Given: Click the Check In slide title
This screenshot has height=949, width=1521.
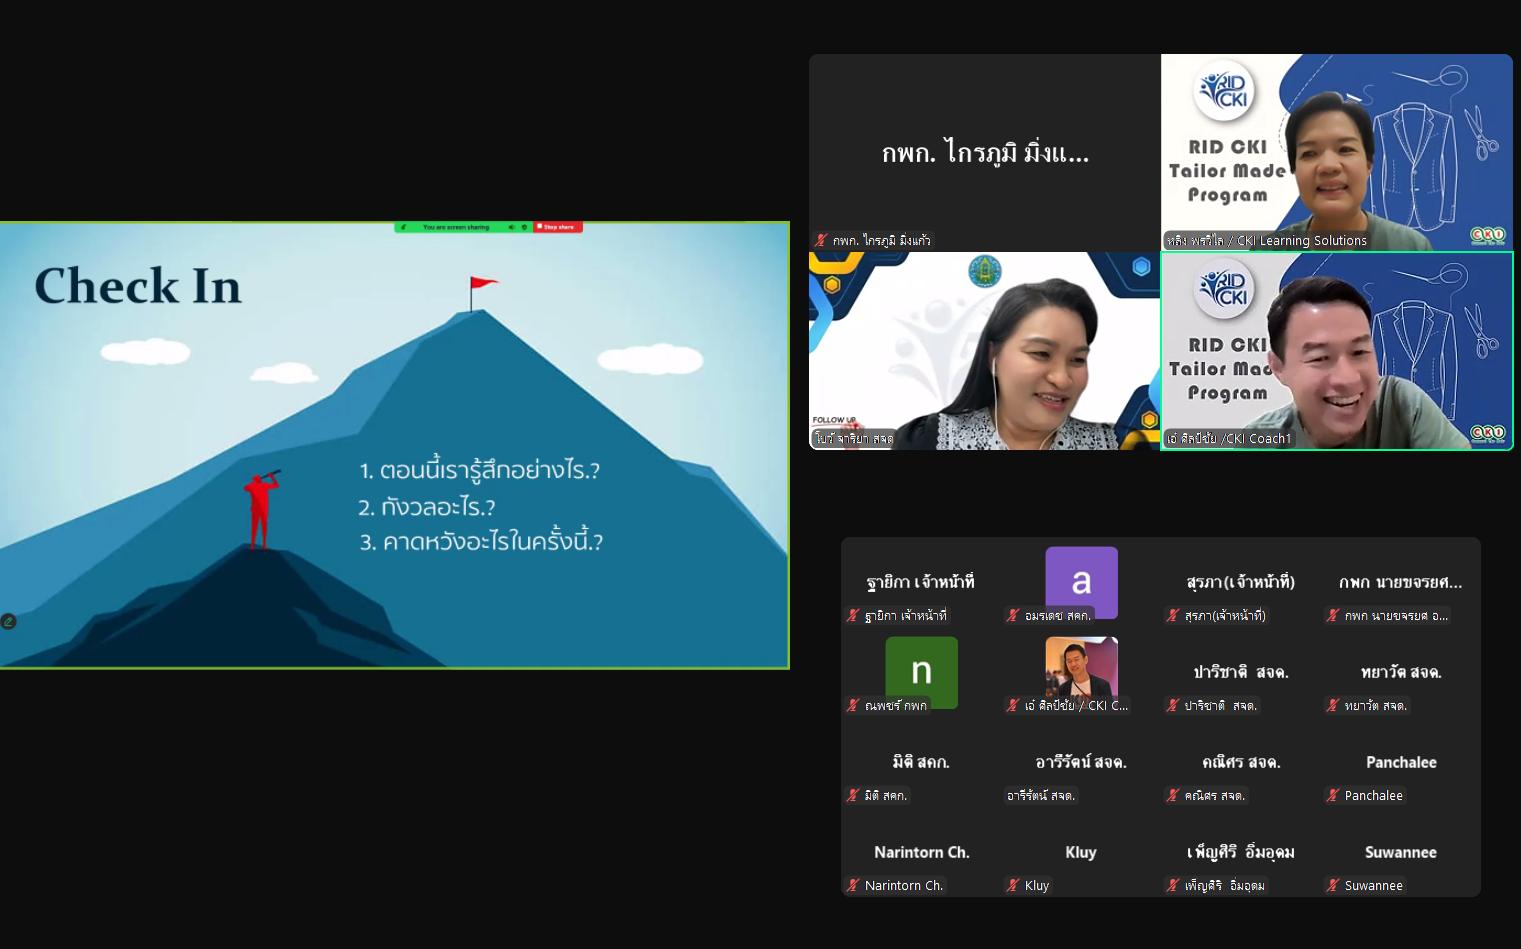Looking at the screenshot, I should pos(138,286).
